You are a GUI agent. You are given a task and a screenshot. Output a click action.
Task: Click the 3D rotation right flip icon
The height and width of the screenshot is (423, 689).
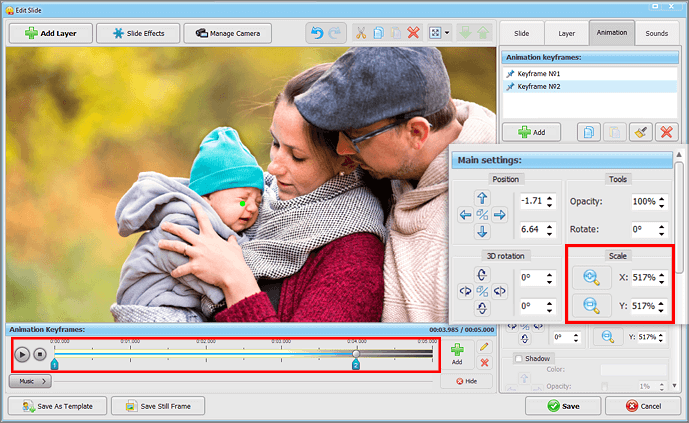pyautogui.click(x=499, y=291)
